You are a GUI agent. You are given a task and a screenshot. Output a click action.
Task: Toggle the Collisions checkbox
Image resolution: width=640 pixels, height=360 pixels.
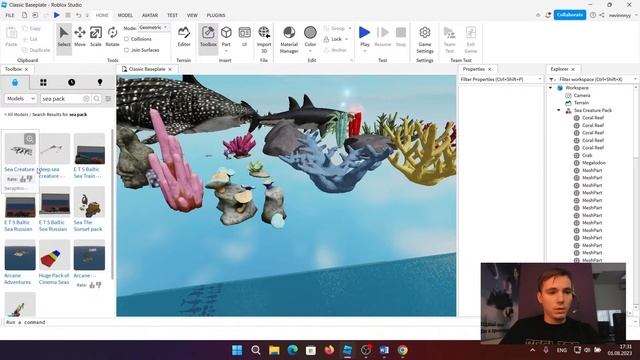click(127, 39)
